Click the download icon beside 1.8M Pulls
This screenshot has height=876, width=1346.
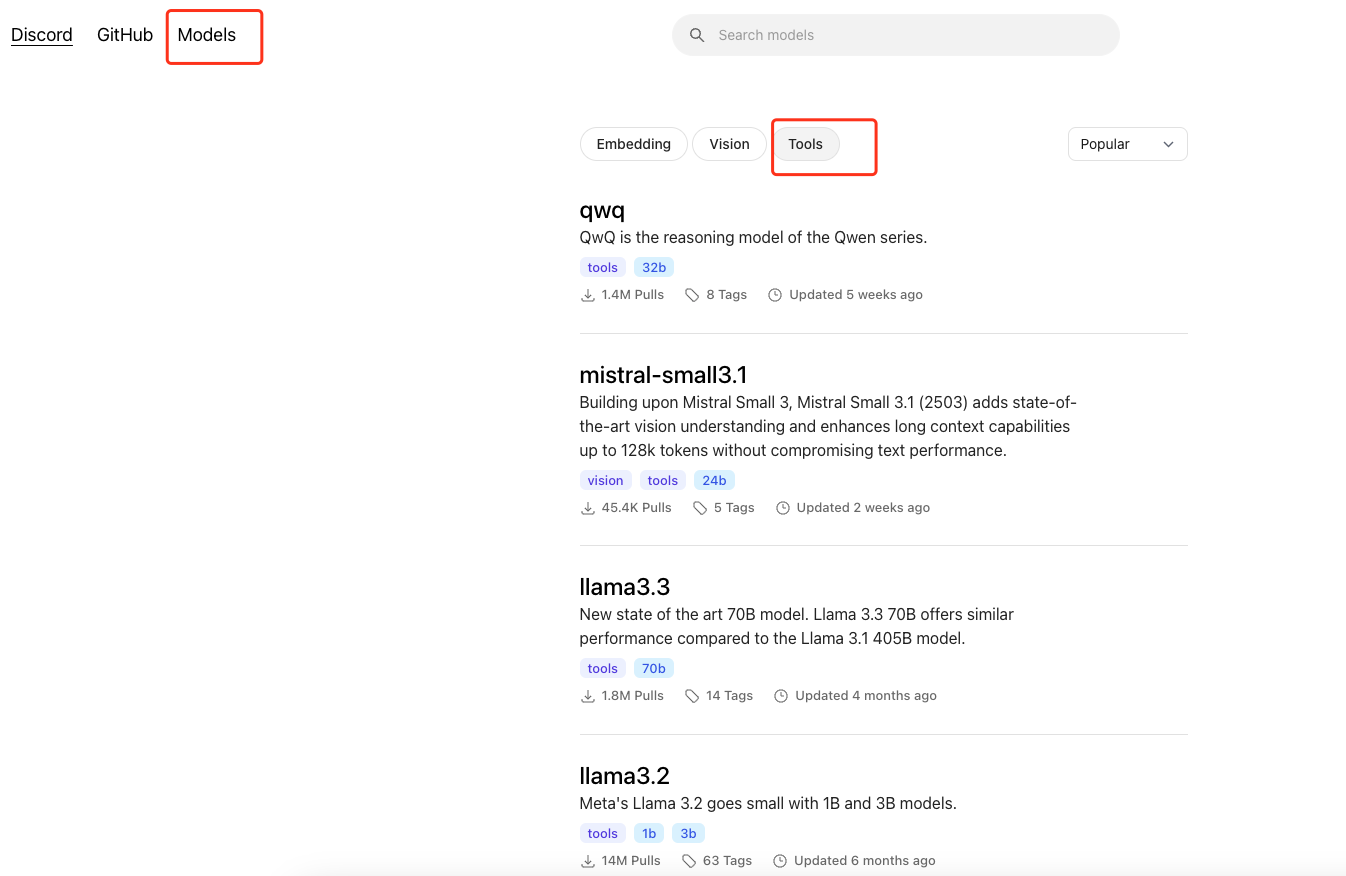point(587,696)
